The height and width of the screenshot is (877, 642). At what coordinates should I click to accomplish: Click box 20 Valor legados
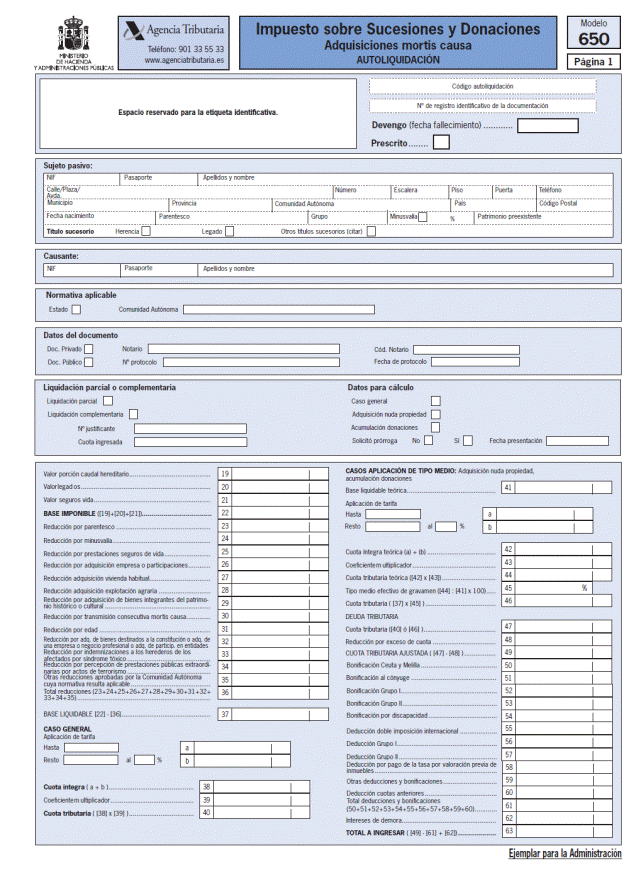click(x=273, y=487)
